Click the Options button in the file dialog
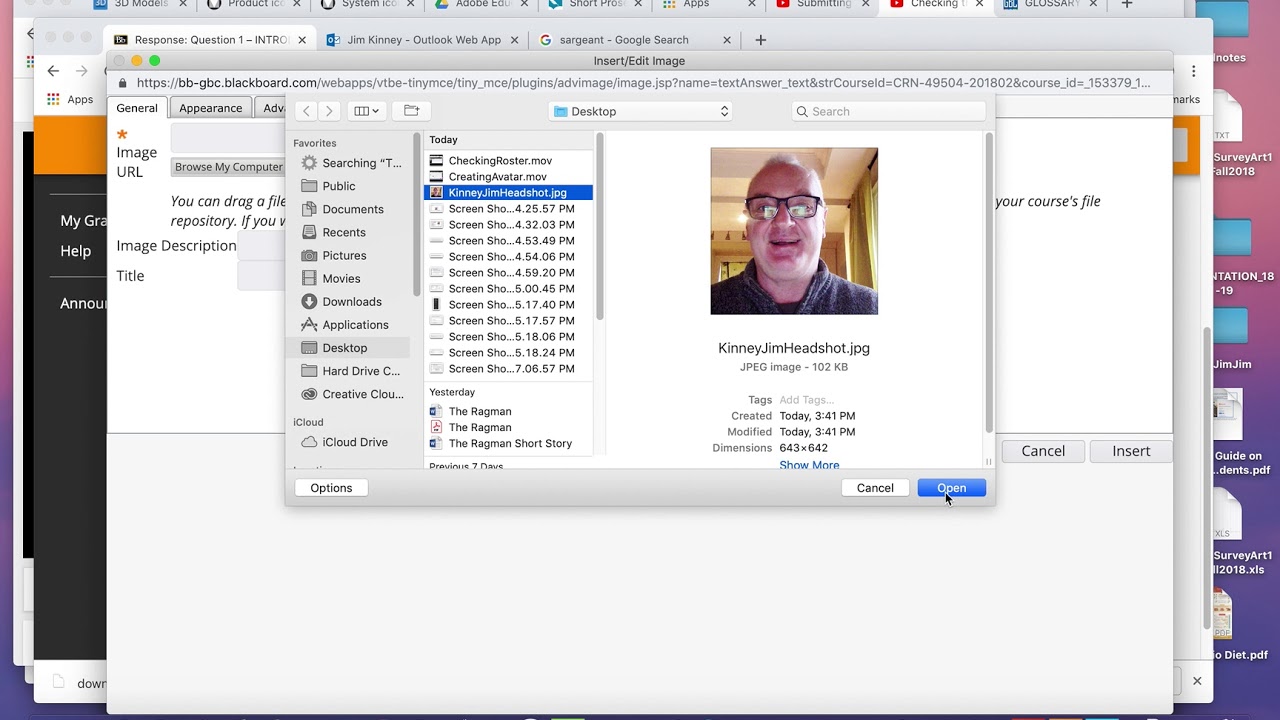 (331, 488)
